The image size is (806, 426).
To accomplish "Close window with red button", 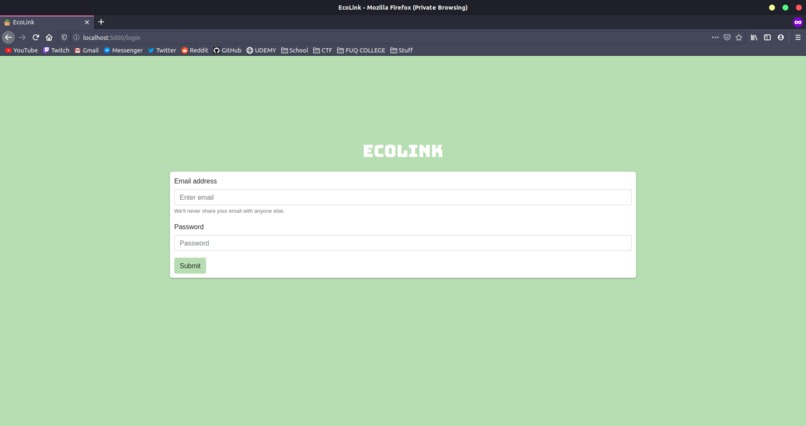I will coord(799,8).
